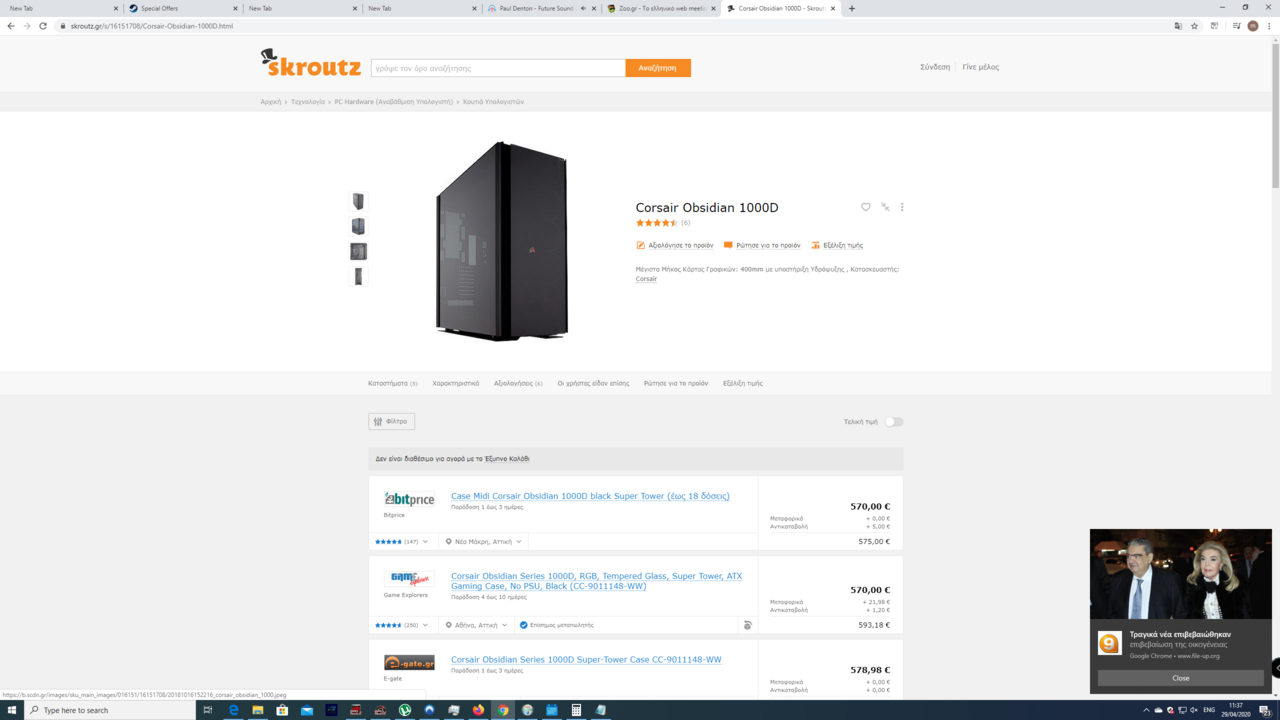Image resolution: width=1280 pixels, height=720 pixels.
Task: Open Microsoft Edge from taskbar
Action: tap(233, 710)
